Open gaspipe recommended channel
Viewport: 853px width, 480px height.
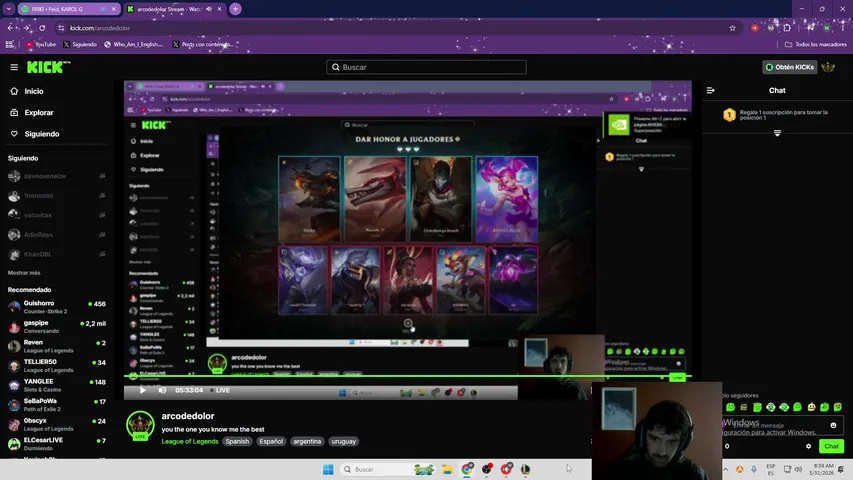[57, 327]
